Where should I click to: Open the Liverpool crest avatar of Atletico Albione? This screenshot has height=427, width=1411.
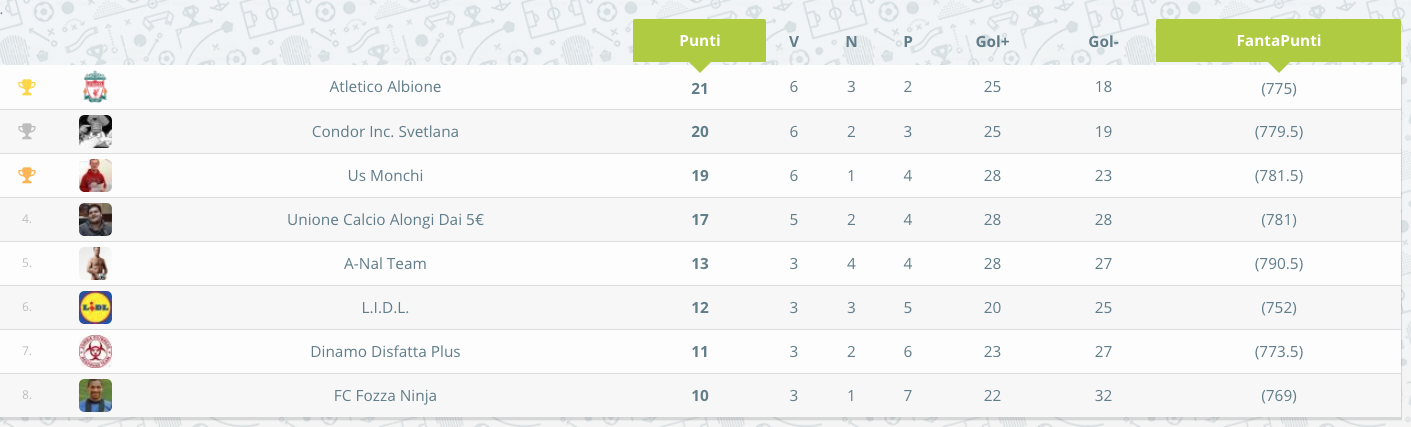(x=95, y=87)
